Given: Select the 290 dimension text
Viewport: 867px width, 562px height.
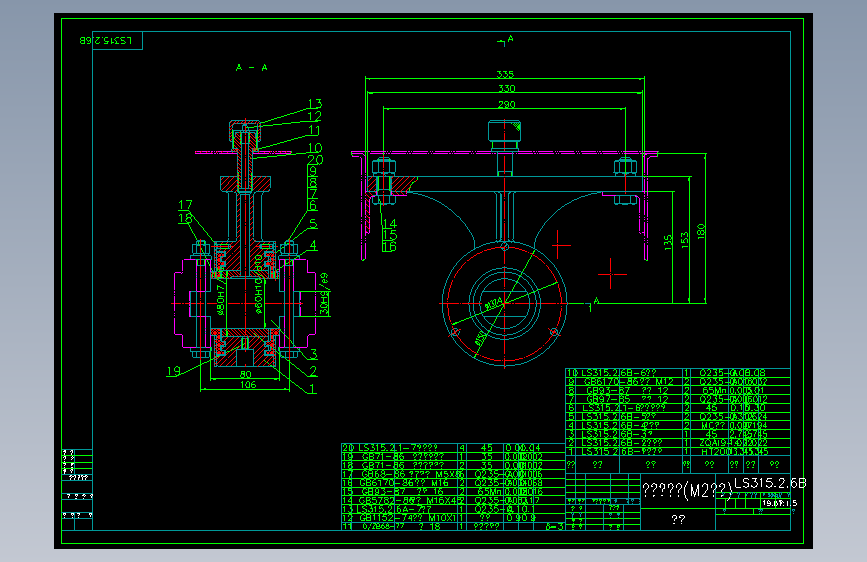Looking at the screenshot, I should (506, 105).
